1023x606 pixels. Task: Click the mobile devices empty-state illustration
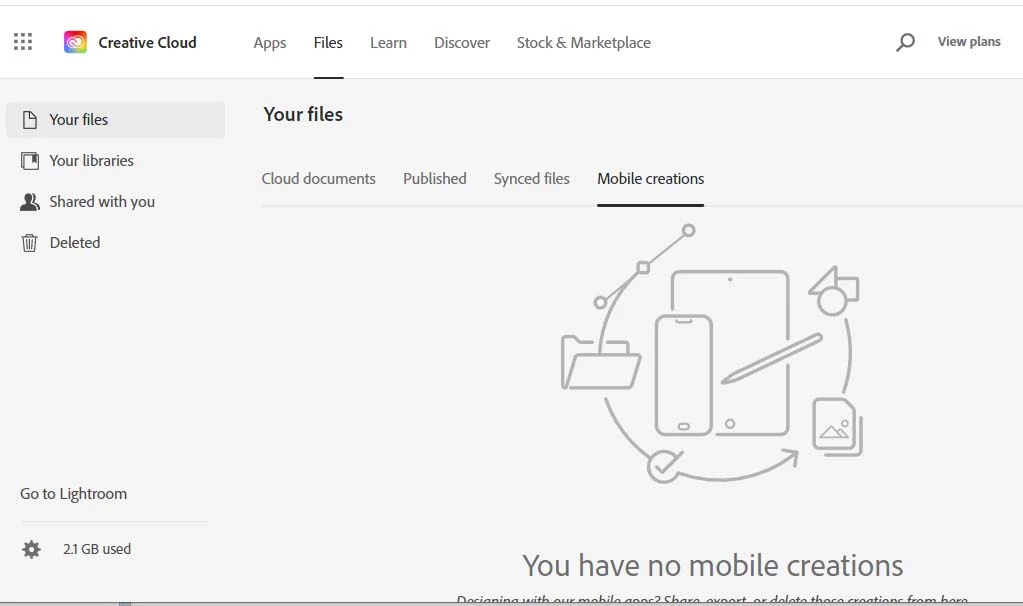click(x=712, y=354)
